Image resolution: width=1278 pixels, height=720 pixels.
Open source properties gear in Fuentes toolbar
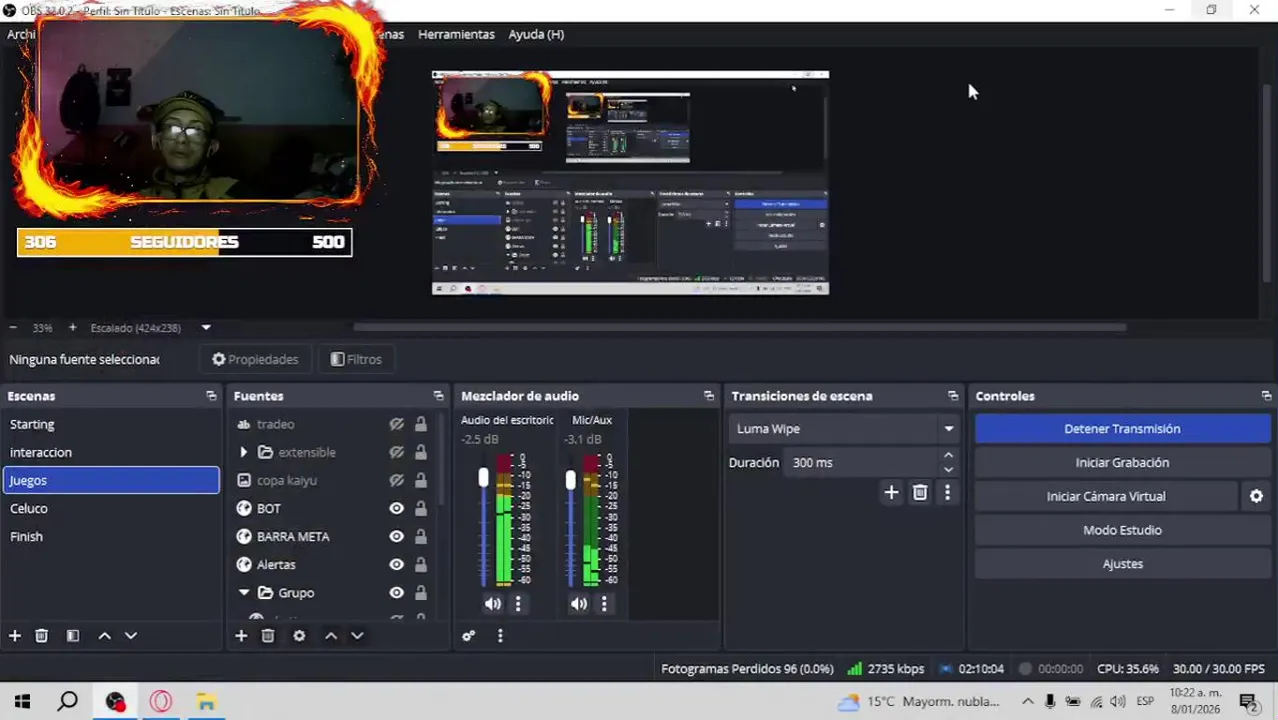[299, 636]
